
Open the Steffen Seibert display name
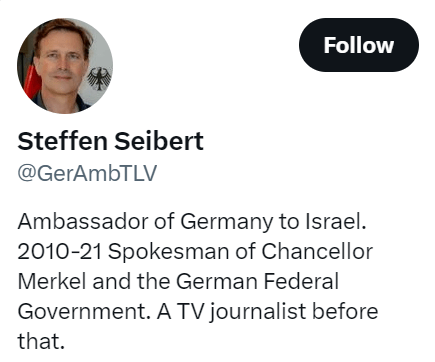tap(110, 141)
